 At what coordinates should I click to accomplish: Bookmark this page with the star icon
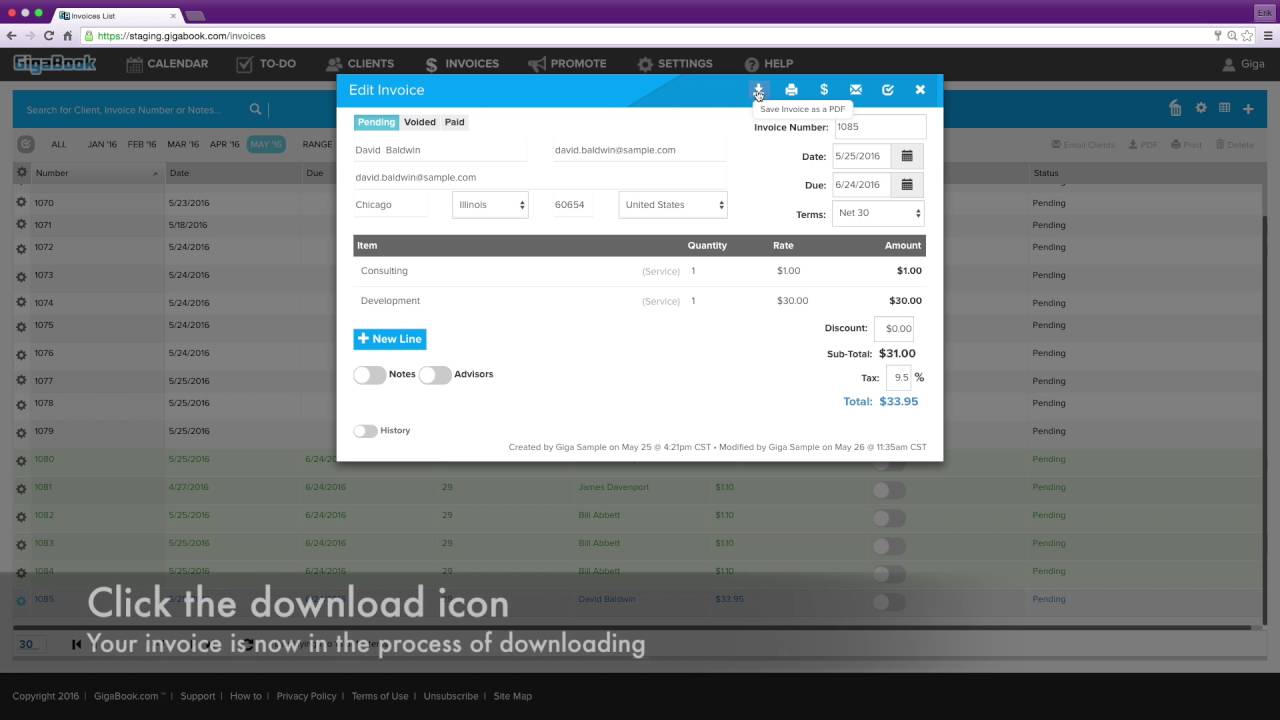coord(1247,36)
